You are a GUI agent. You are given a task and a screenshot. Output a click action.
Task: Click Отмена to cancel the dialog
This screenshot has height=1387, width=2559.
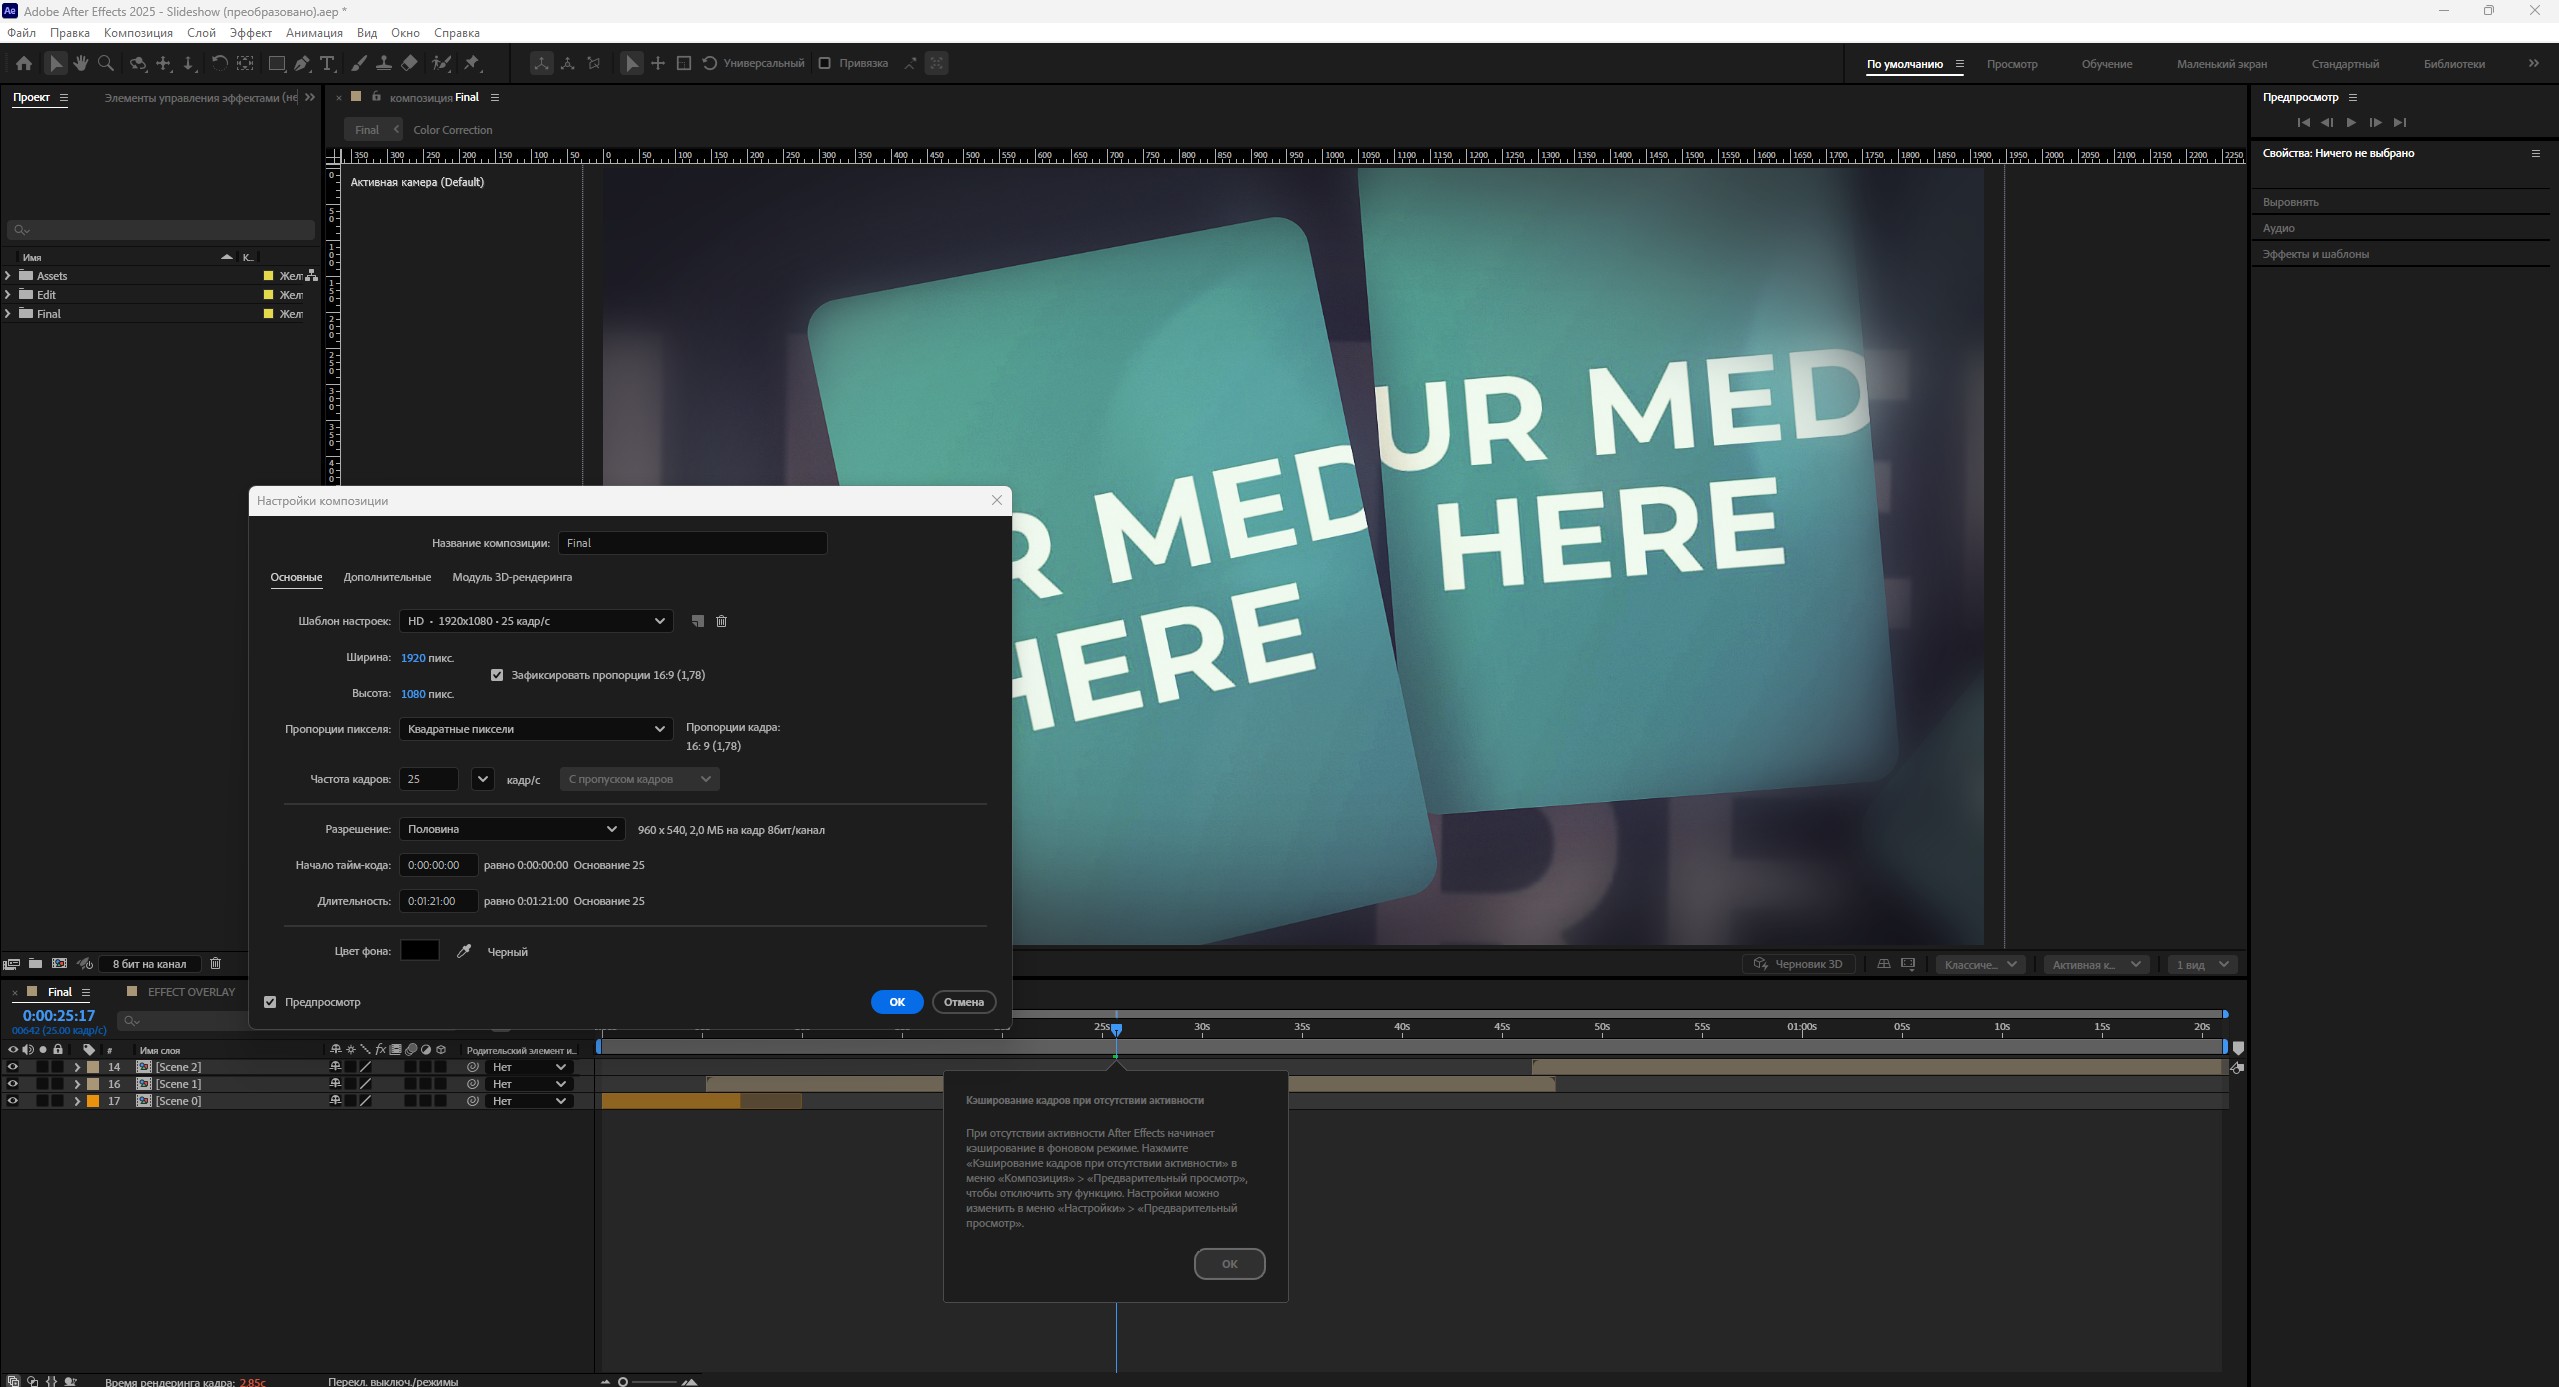tap(963, 1002)
